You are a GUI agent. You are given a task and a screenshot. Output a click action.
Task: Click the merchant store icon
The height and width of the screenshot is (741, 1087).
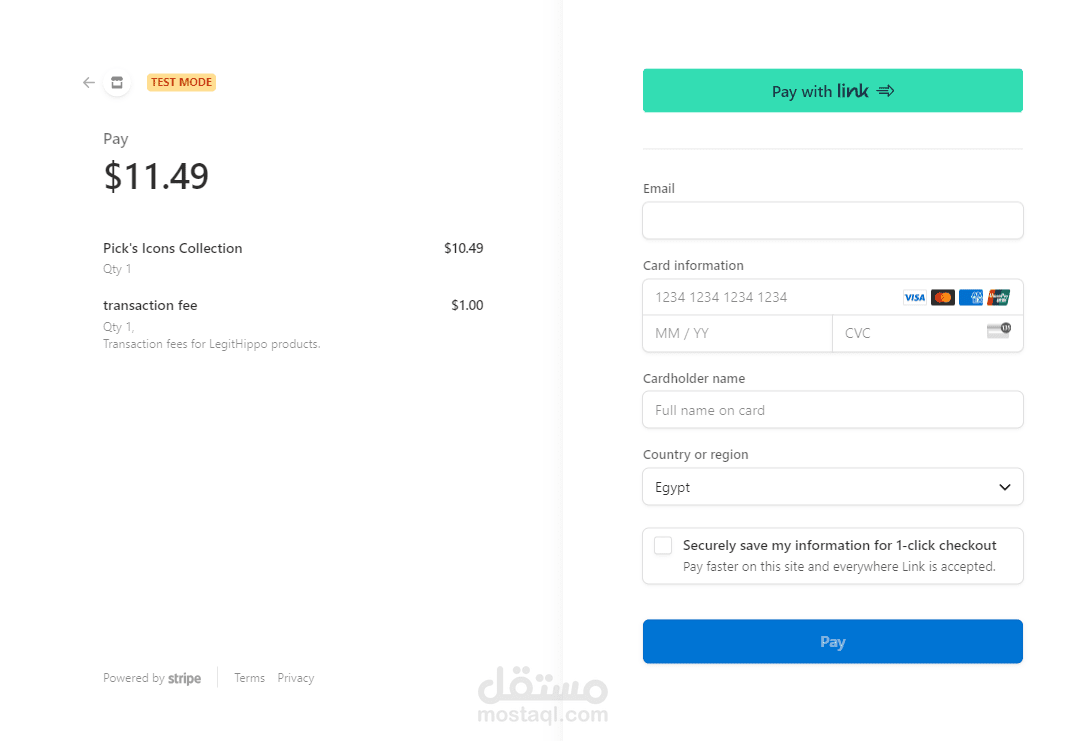coord(117,83)
